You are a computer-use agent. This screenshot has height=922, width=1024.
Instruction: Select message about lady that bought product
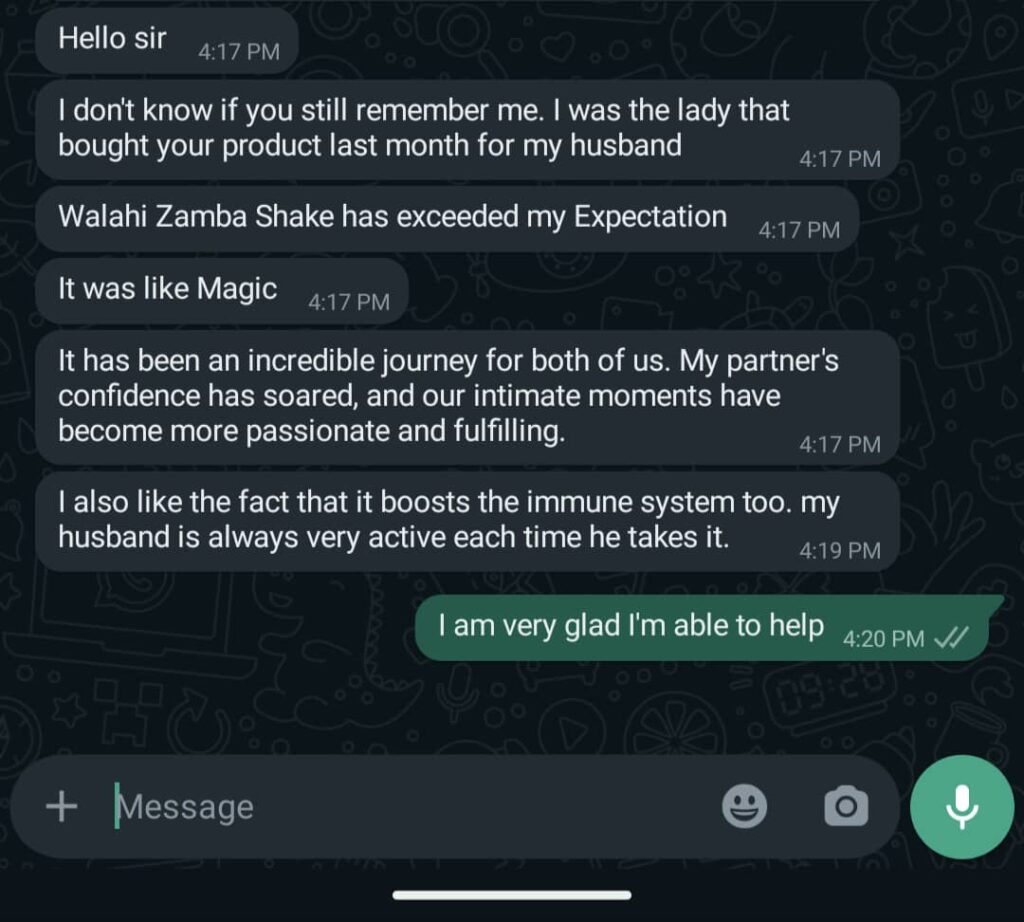tap(468, 129)
